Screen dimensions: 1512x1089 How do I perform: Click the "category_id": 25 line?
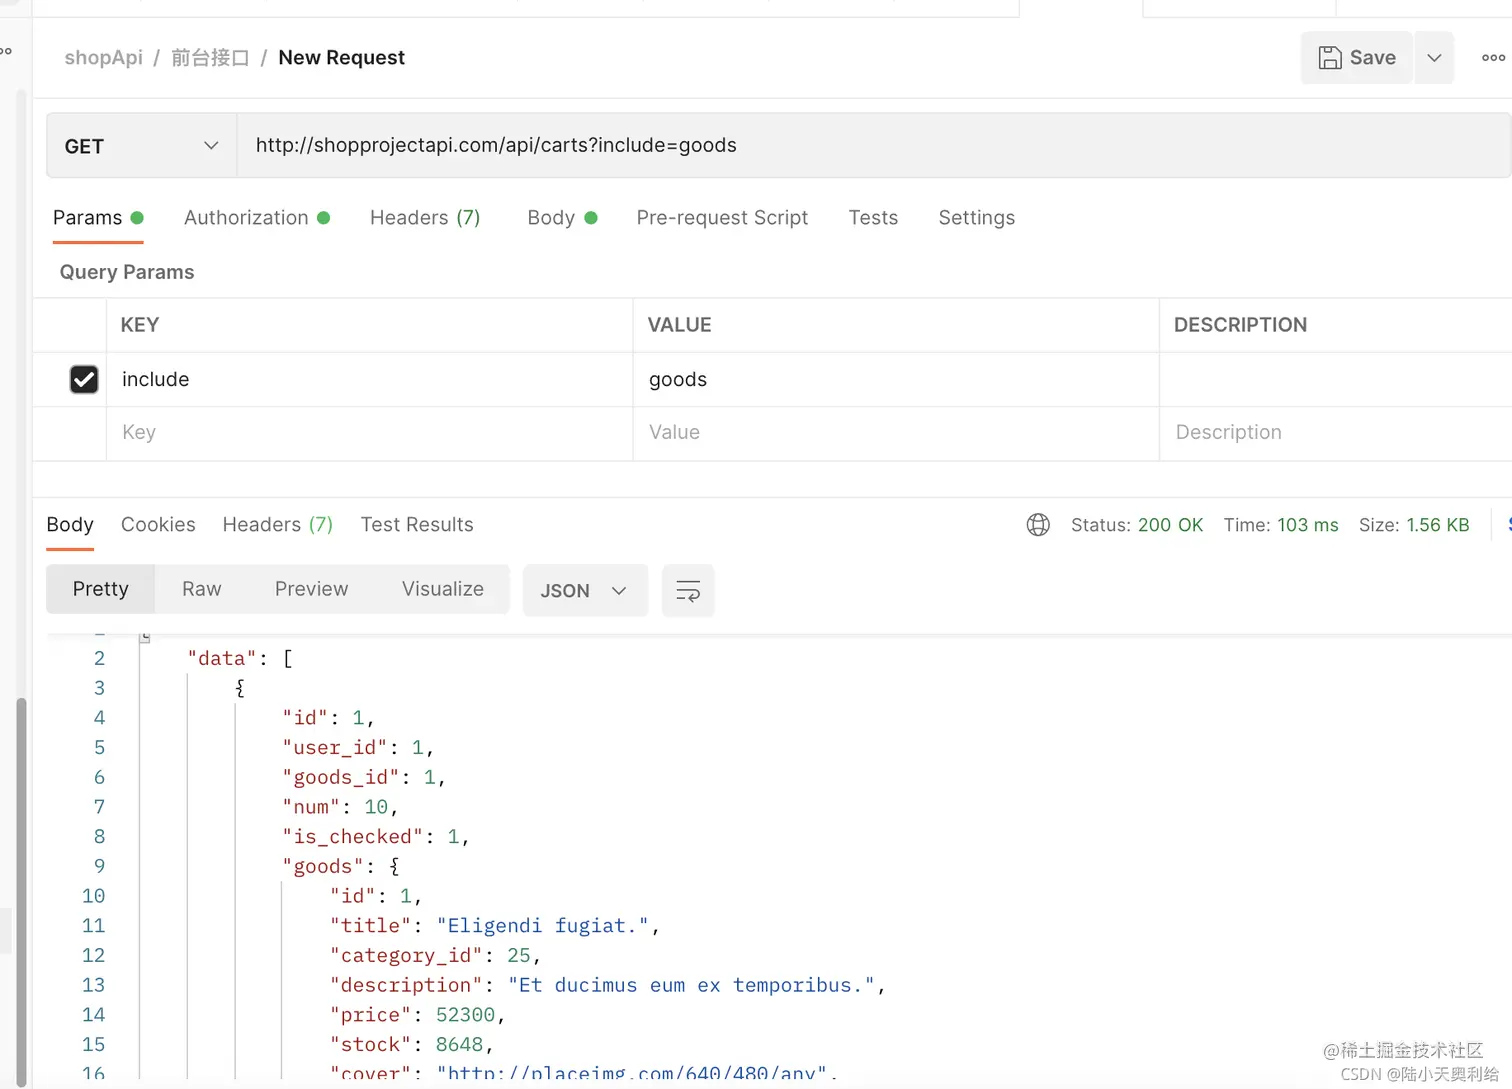pos(435,956)
